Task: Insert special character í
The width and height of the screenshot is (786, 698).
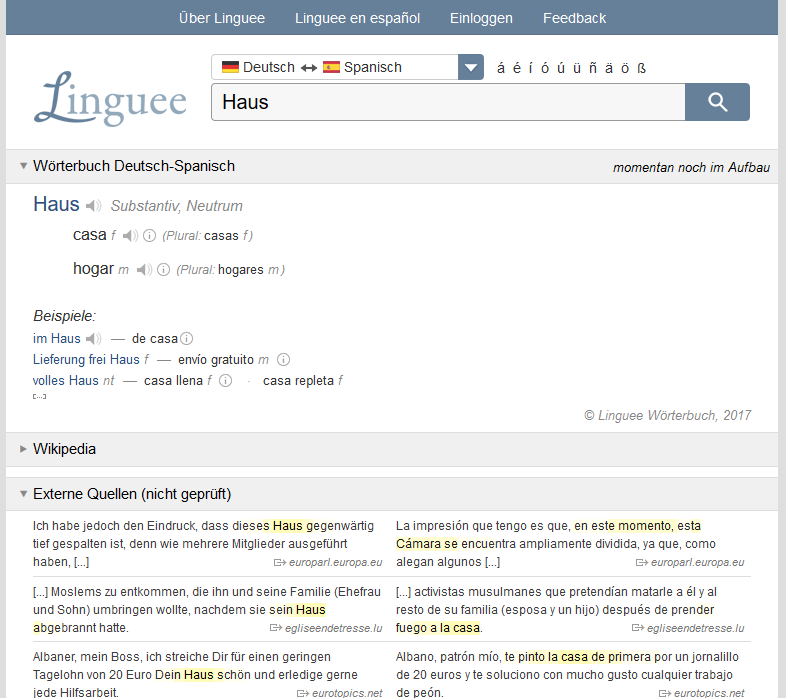Action: (x=531, y=68)
